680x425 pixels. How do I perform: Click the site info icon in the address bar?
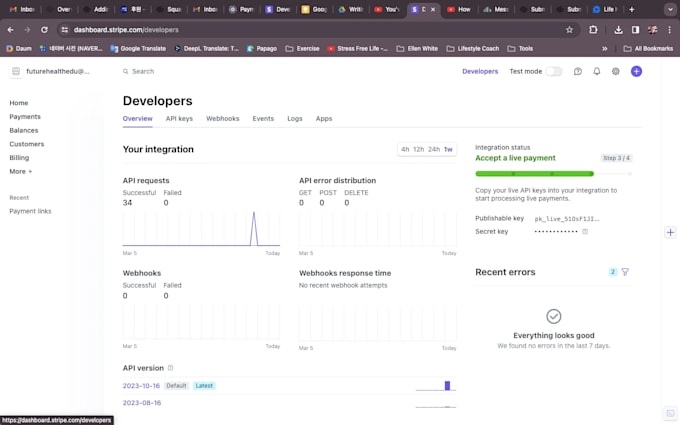tap(65, 30)
